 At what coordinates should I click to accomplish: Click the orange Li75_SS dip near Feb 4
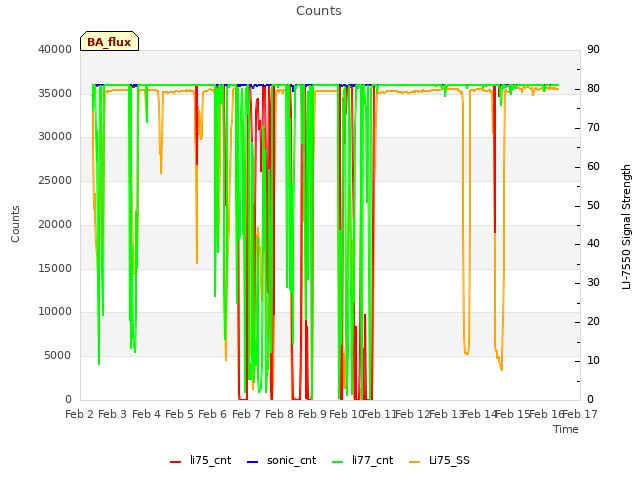point(161,171)
